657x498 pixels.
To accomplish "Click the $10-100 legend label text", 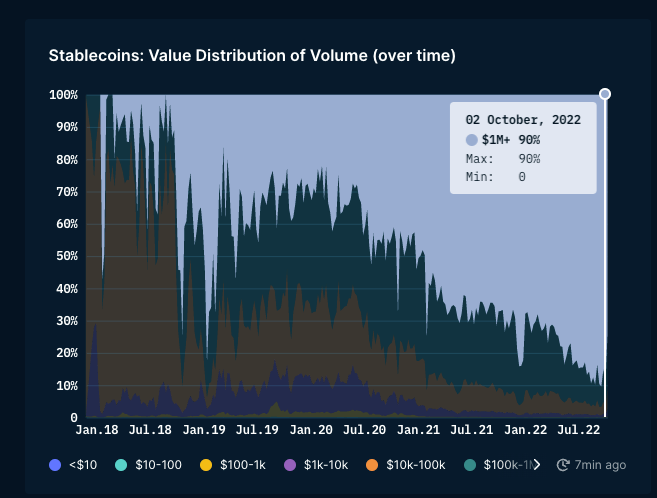I will (156, 465).
